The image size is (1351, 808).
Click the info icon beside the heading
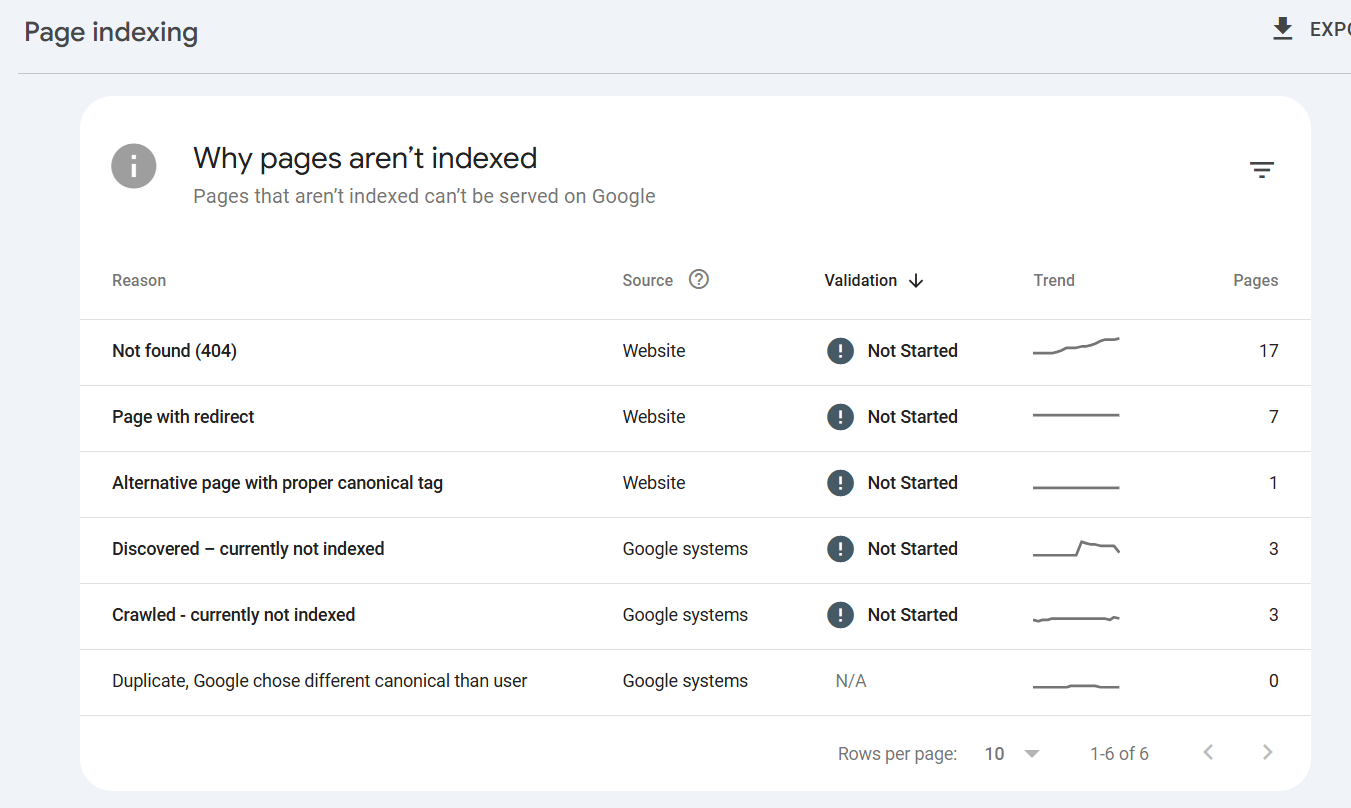pyautogui.click(x=134, y=166)
